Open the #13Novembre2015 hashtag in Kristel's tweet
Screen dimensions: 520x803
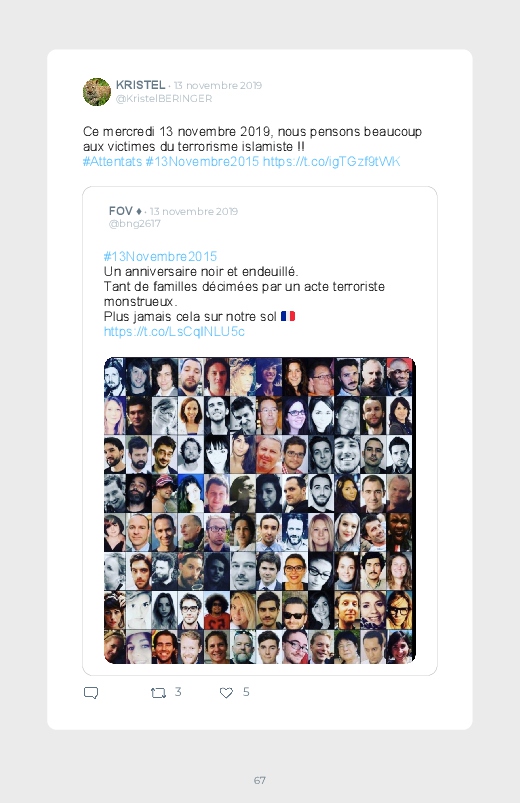[202, 161]
